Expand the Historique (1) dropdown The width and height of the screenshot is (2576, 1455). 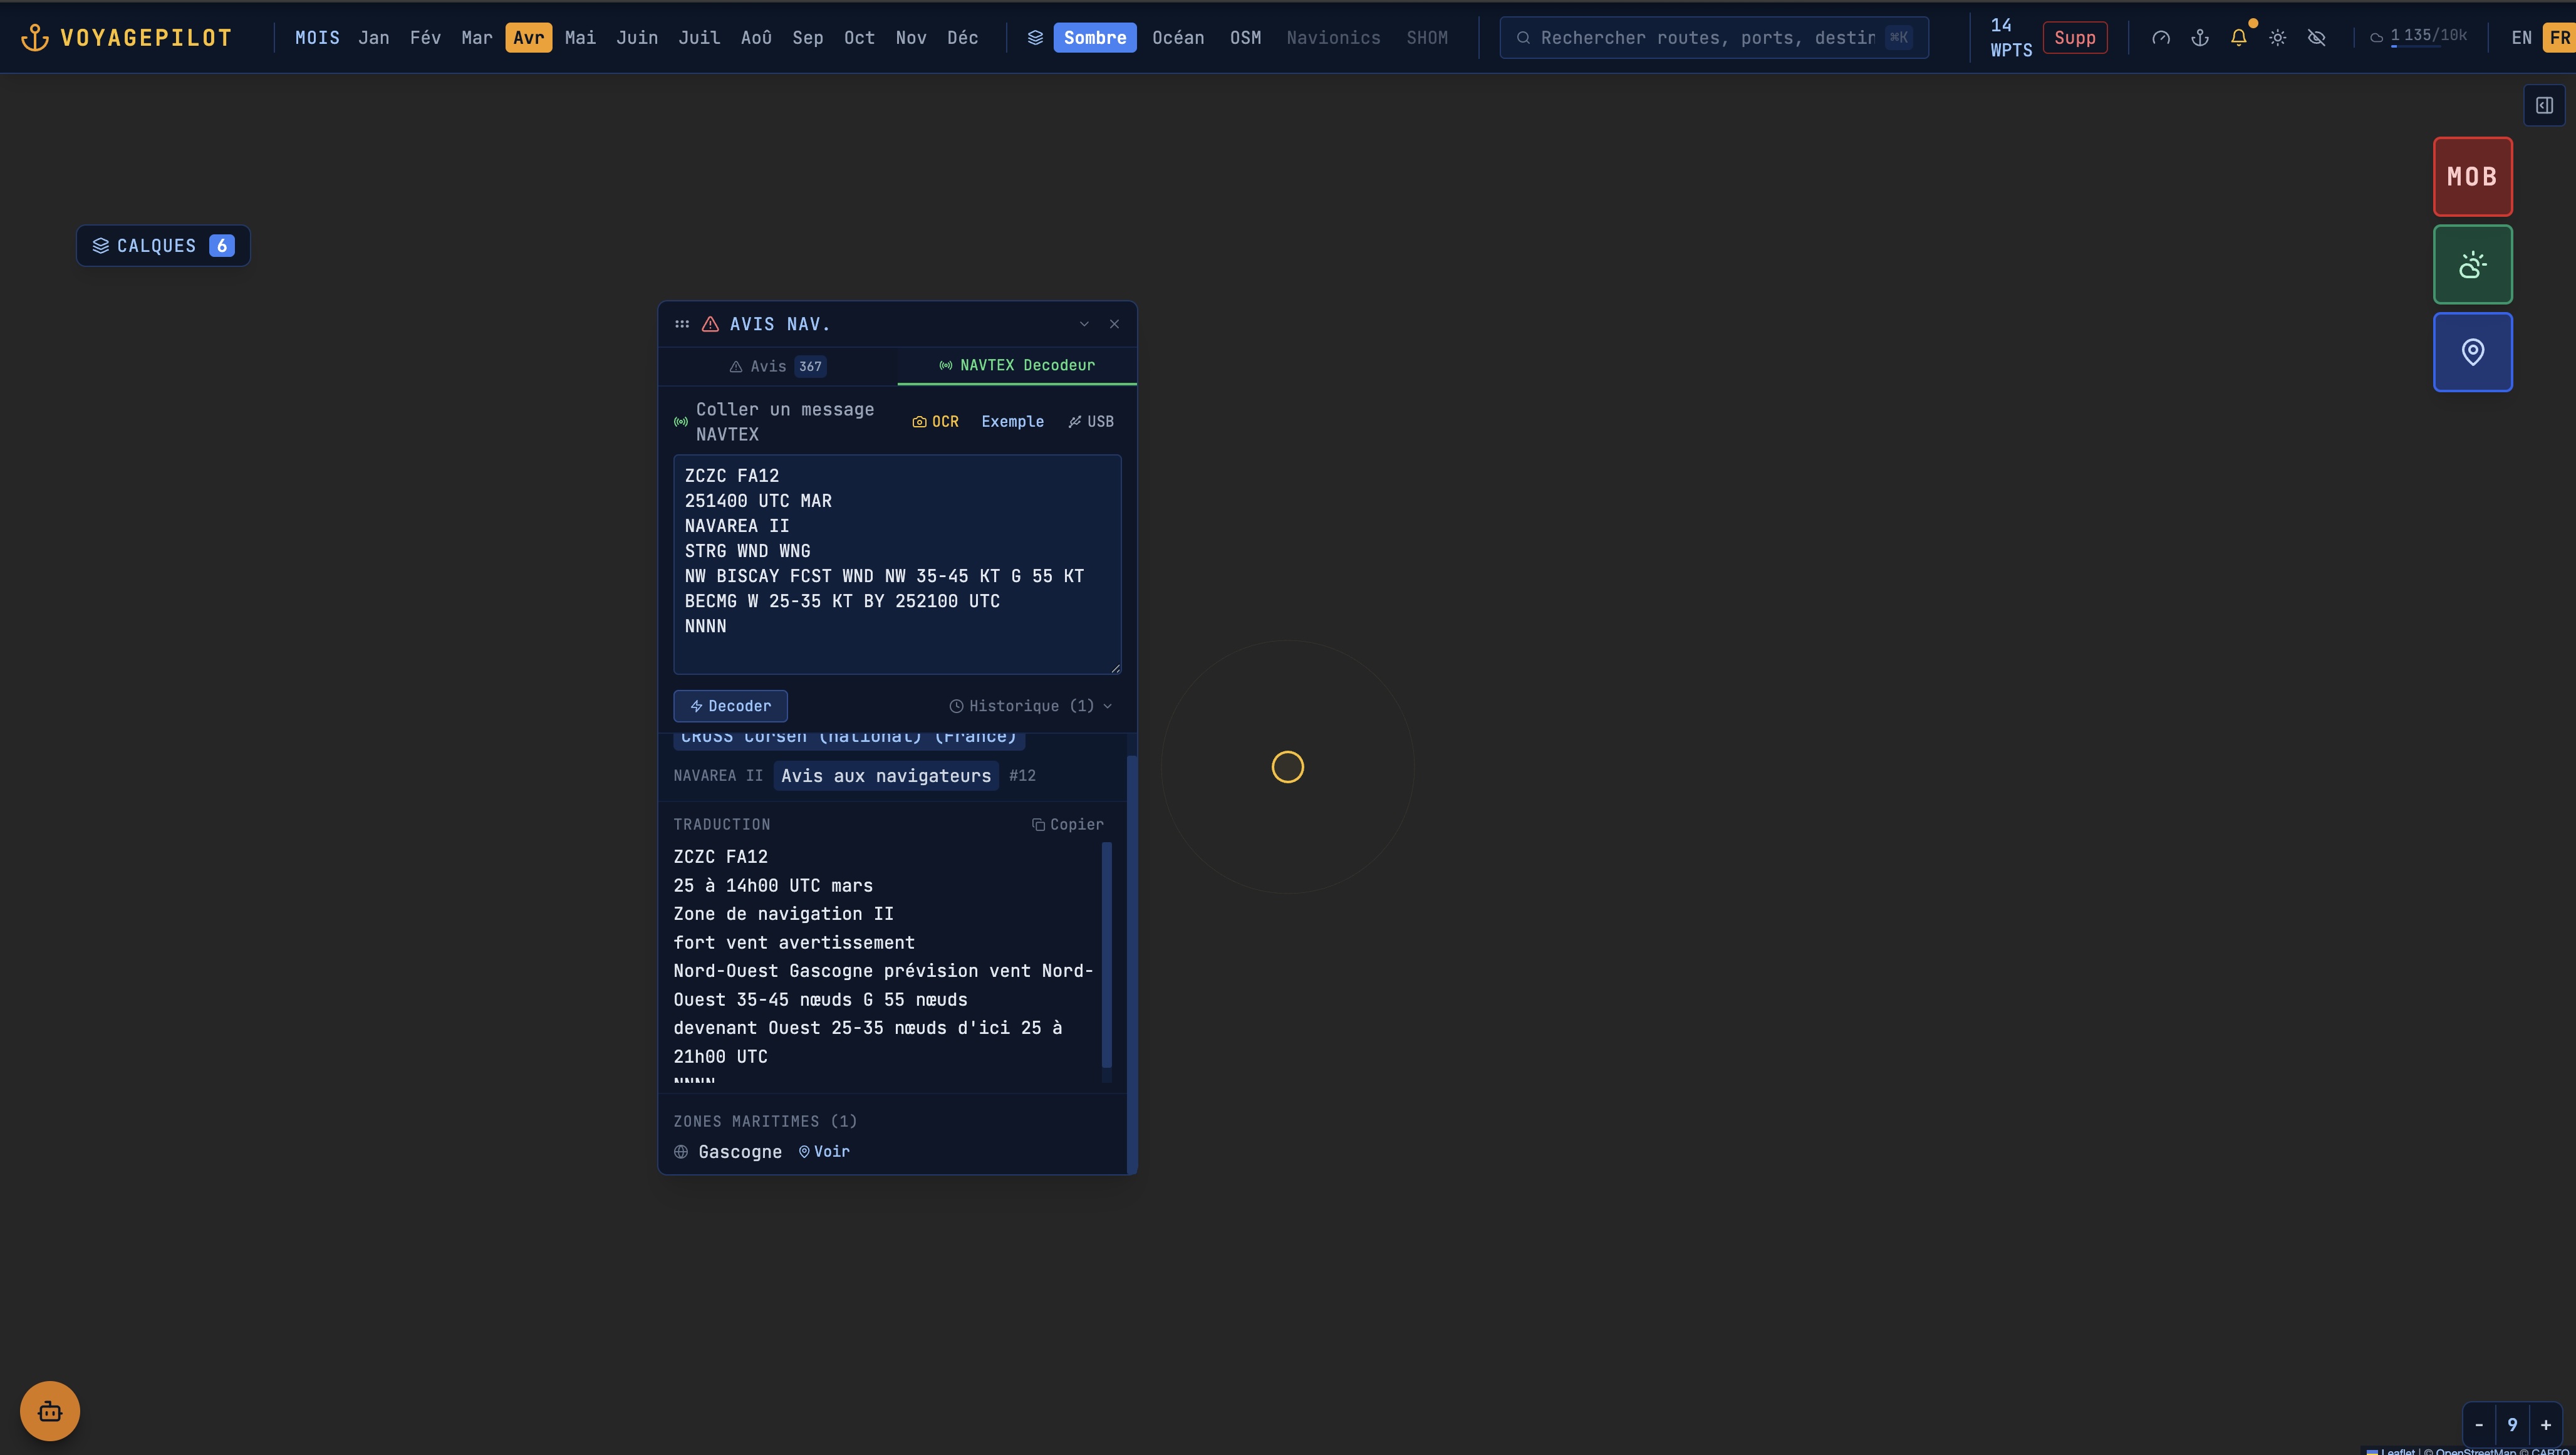[1030, 706]
